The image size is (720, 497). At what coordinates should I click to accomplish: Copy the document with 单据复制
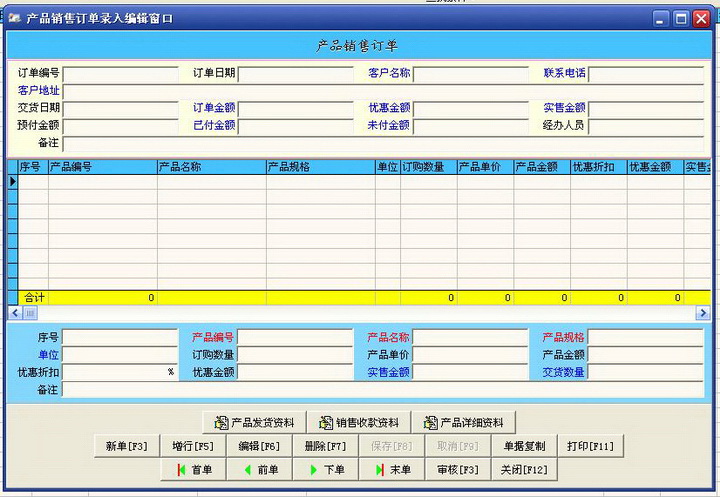point(524,446)
